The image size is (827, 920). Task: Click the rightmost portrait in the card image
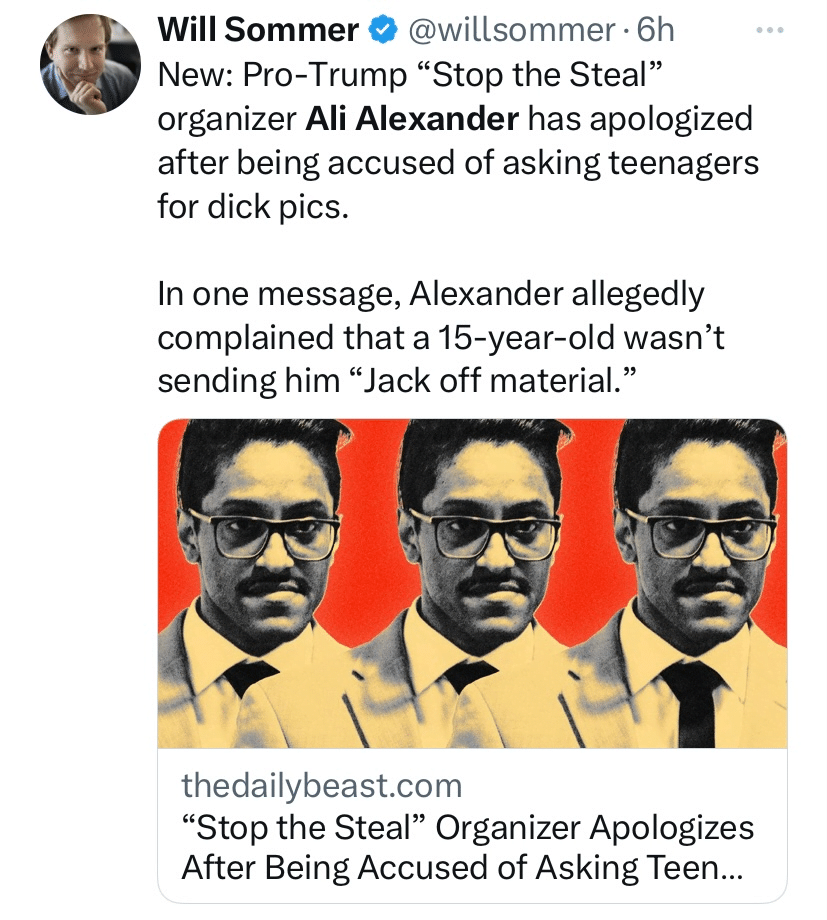click(x=690, y=583)
